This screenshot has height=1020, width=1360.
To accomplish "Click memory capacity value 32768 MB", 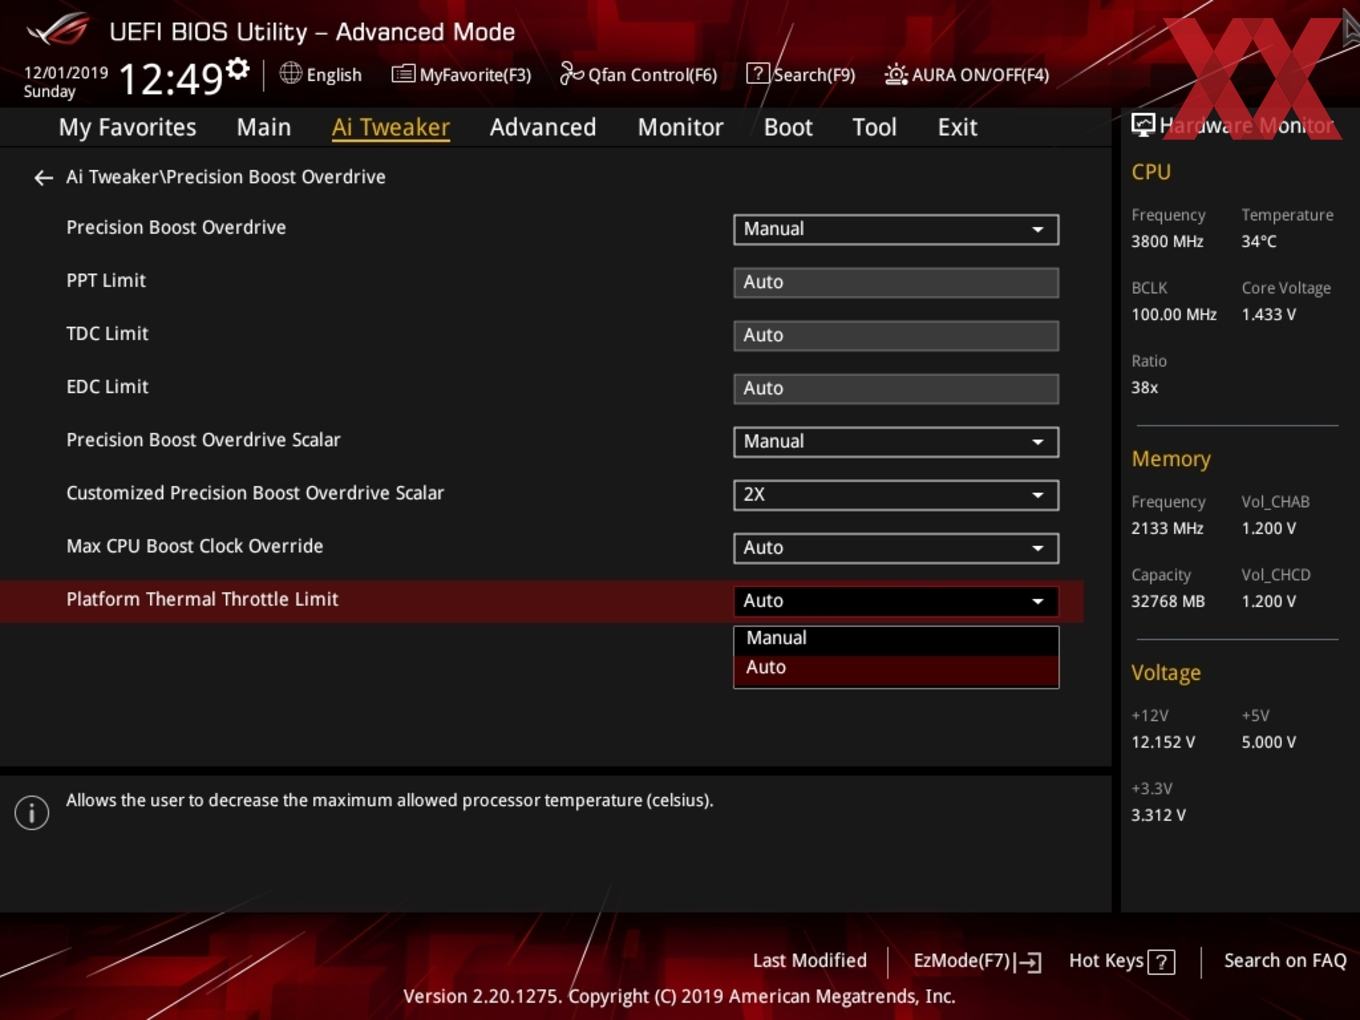I will coord(1168,601).
